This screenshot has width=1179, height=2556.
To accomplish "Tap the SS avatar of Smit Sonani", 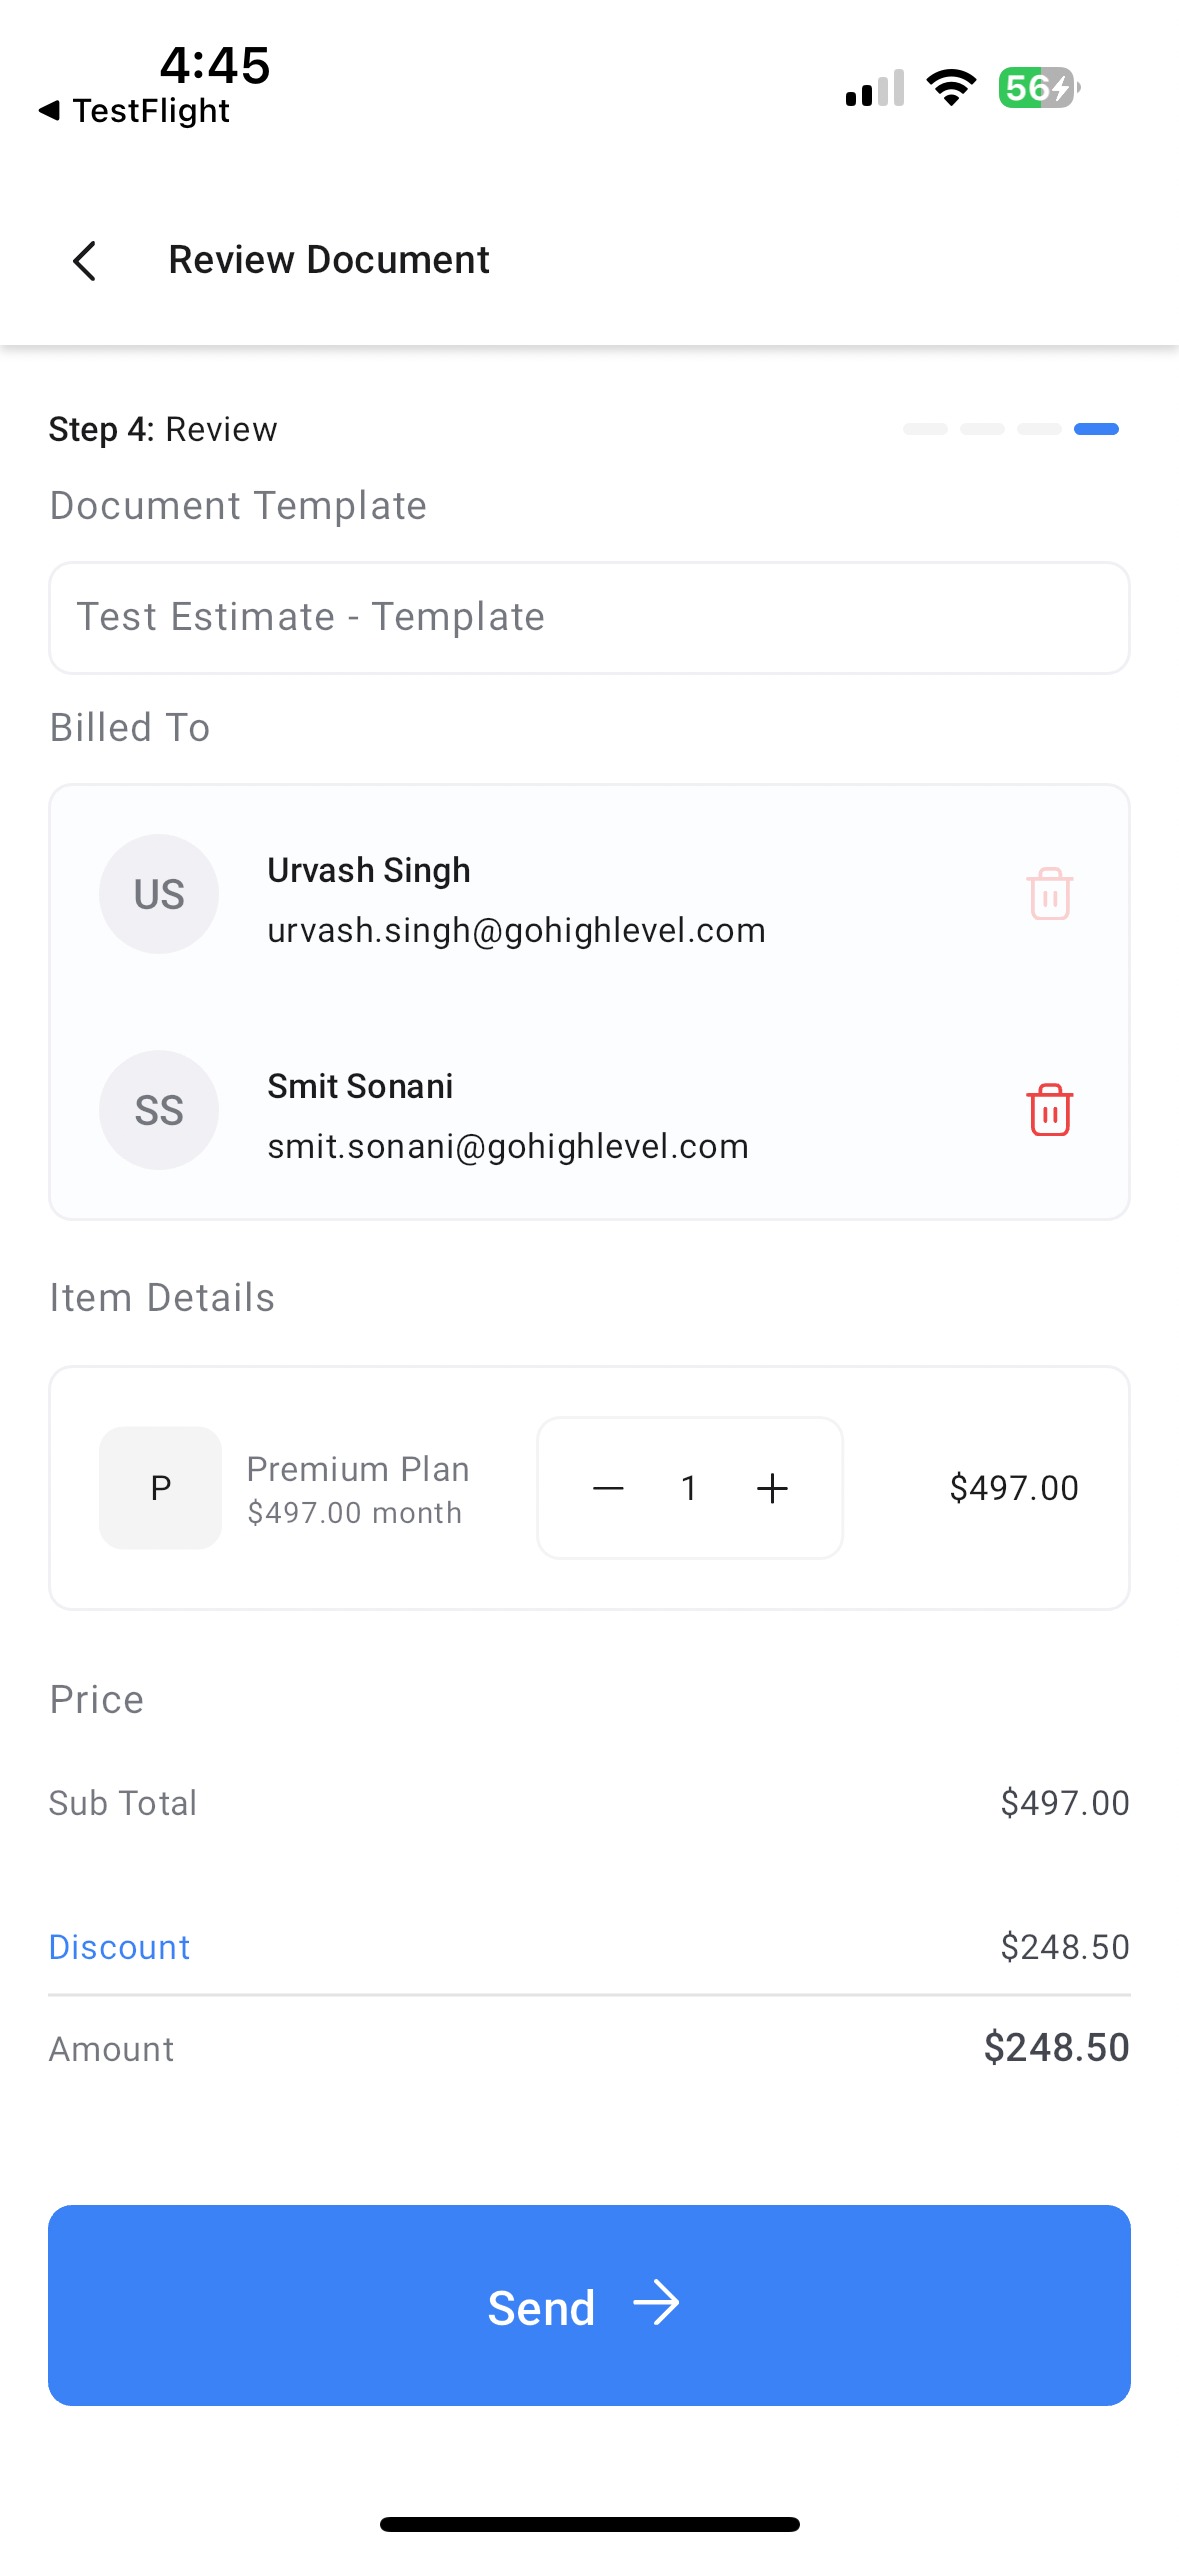I will tap(159, 1109).
